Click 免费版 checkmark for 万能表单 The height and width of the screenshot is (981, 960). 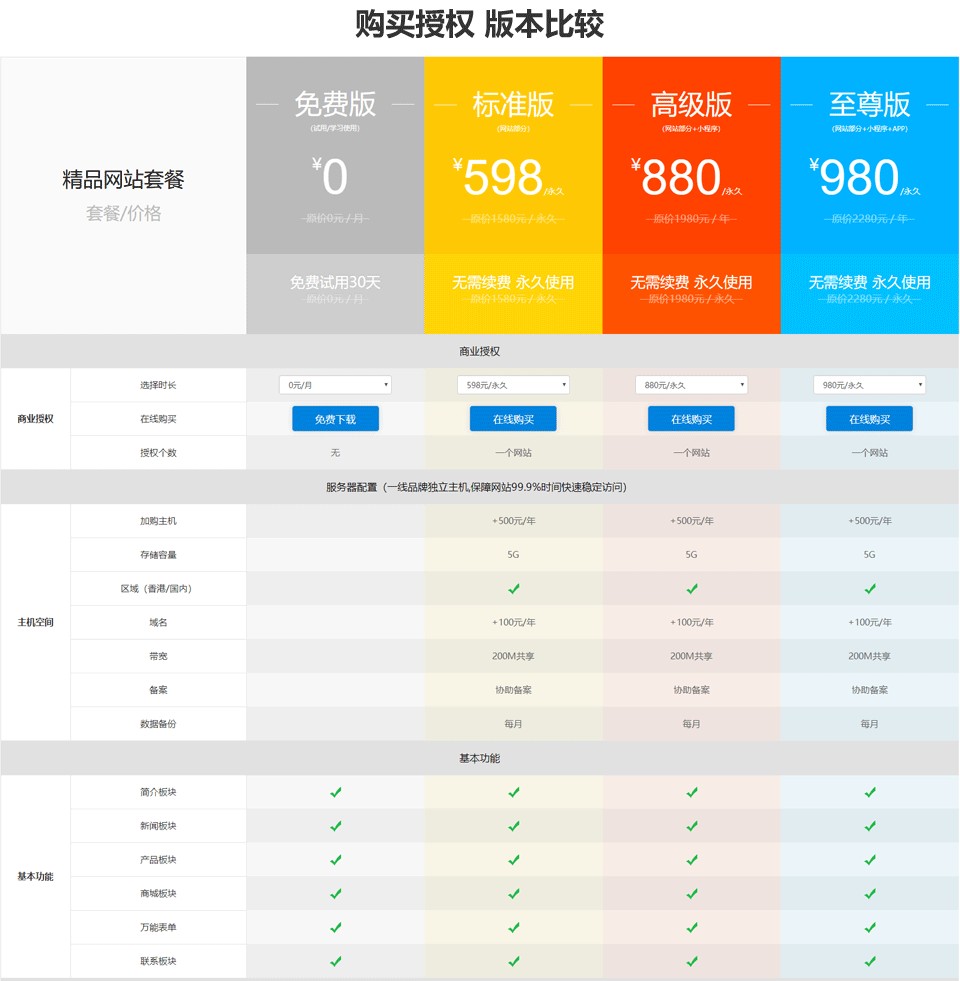(x=336, y=928)
